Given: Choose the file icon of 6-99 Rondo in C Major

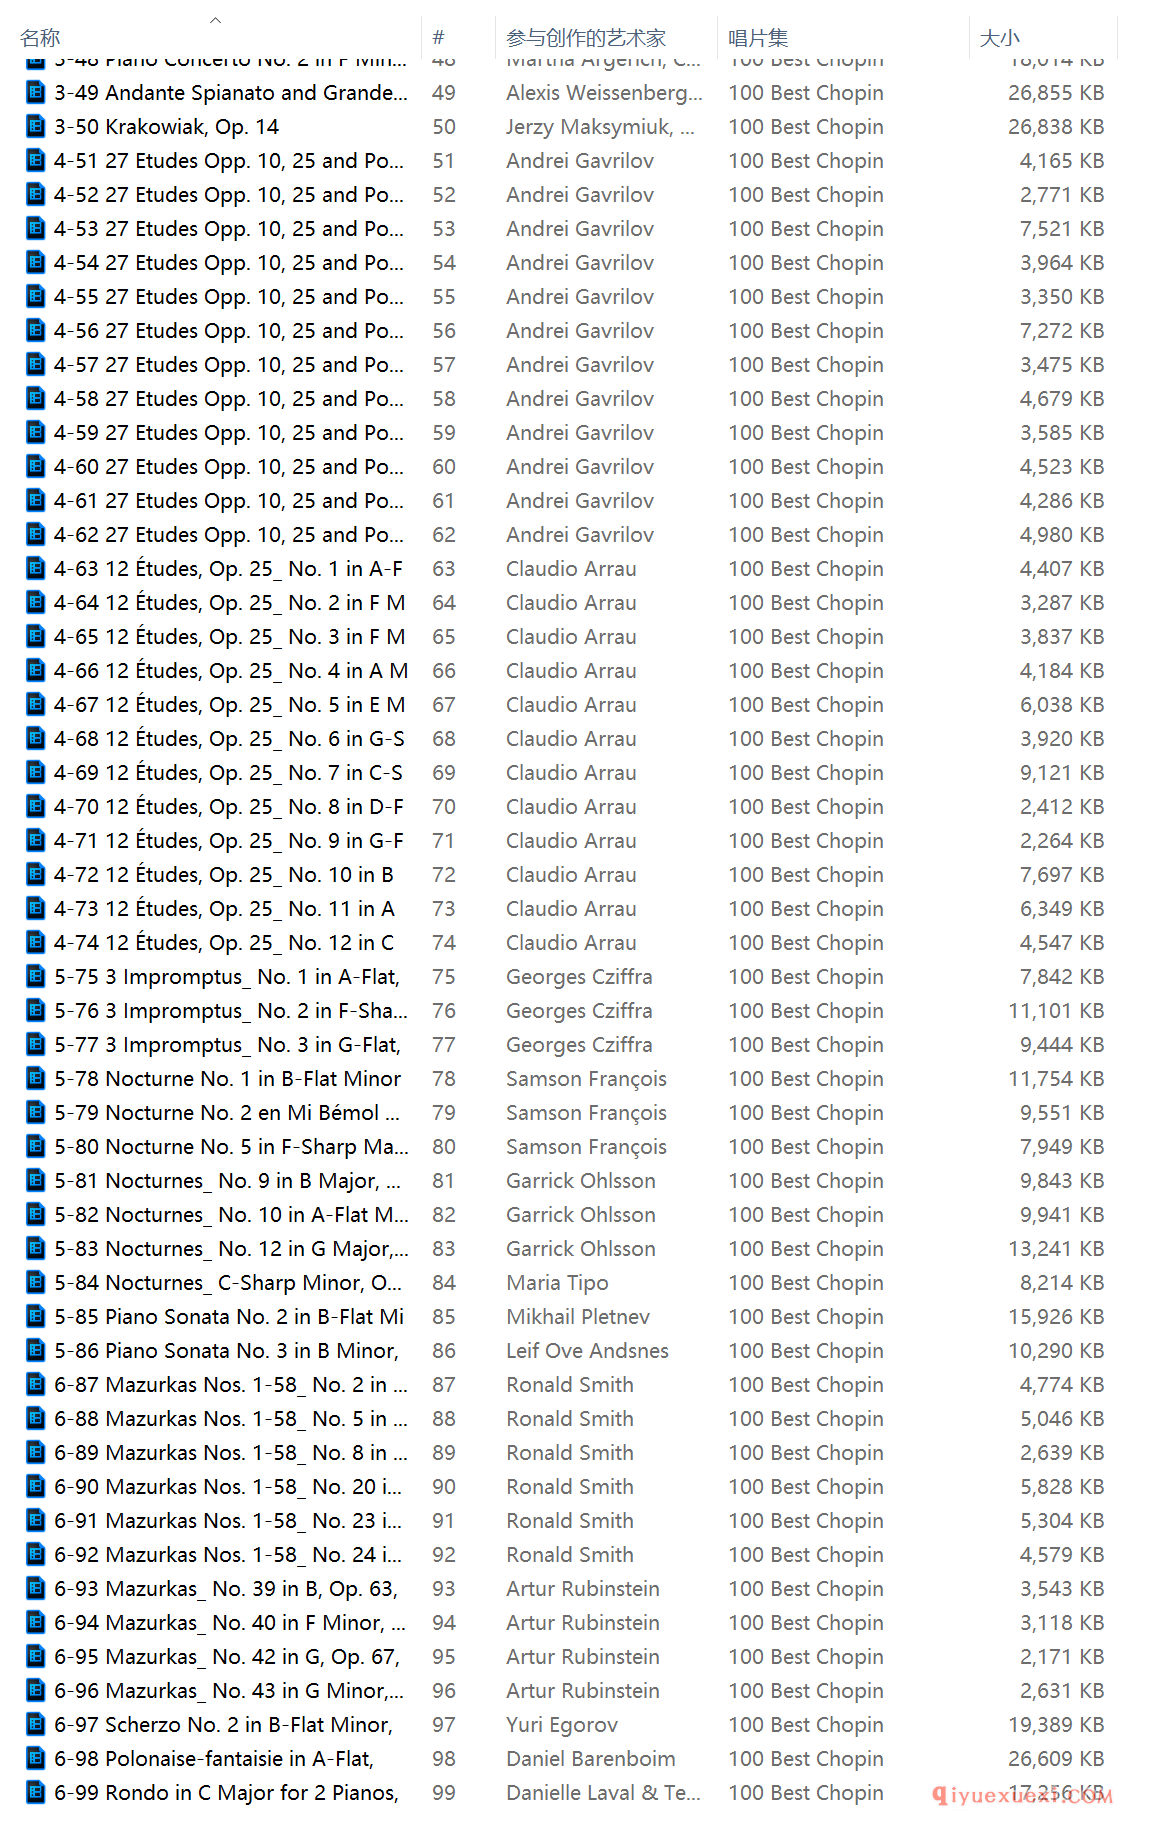Looking at the screenshot, I should point(36,1793).
